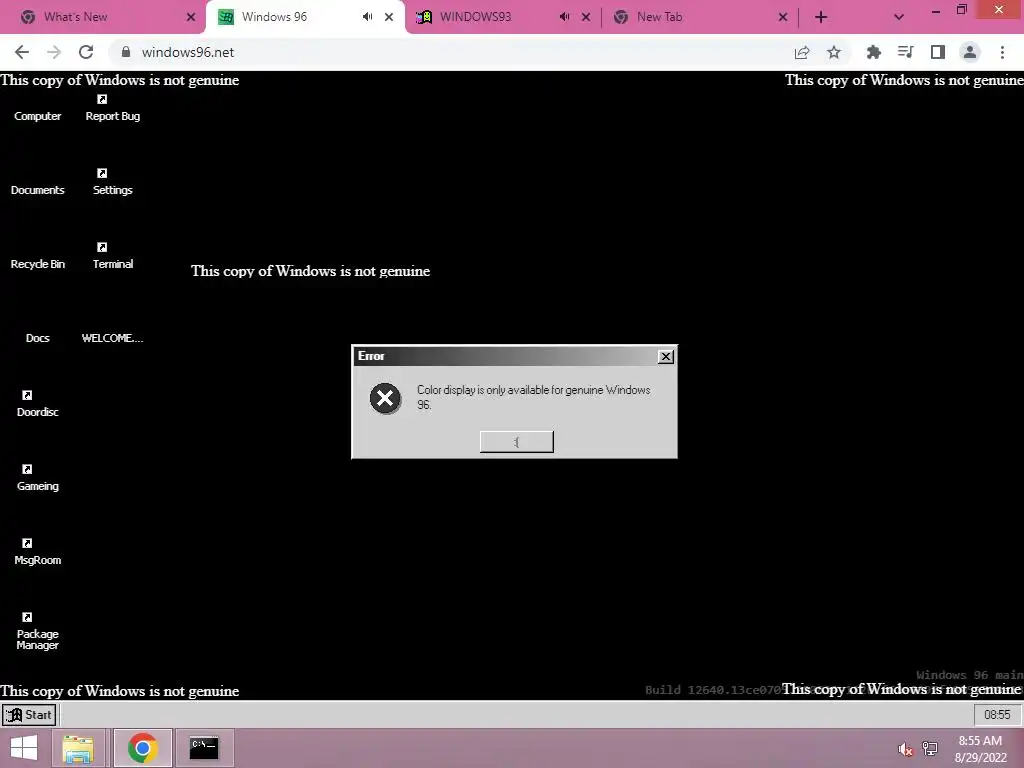This screenshot has width=1024, height=768.
Task: Open a new browser tab
Action: 821,17
